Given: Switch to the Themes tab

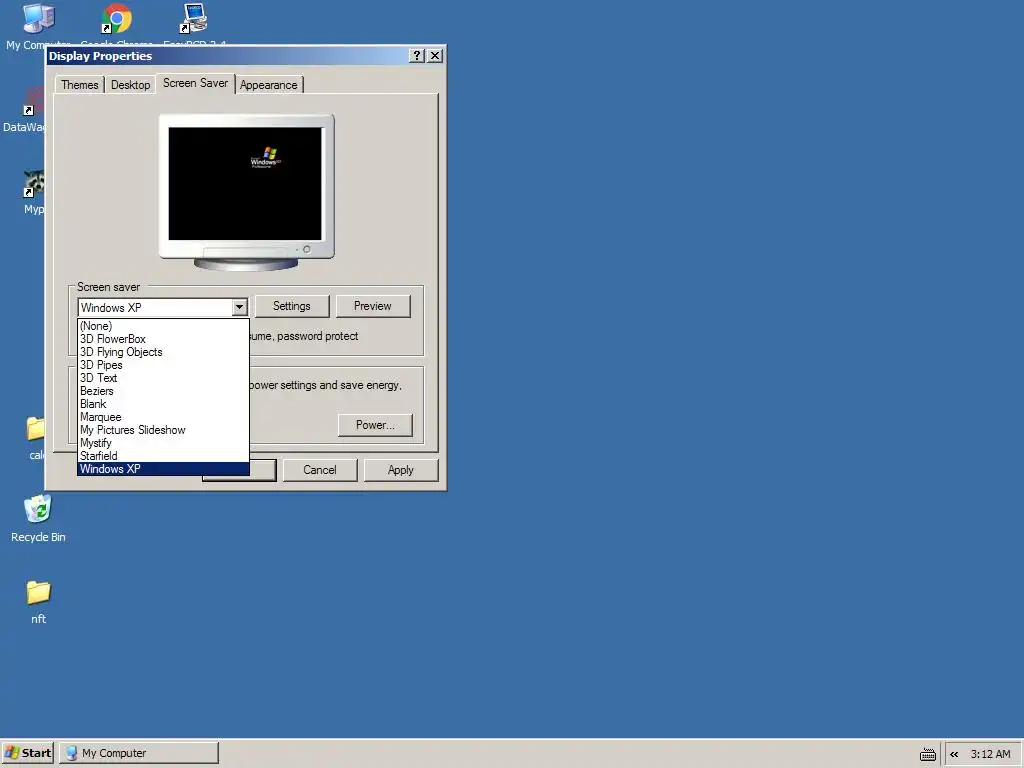Looking at the screenshot, I should pyautogui.click(x=80, y=85).
